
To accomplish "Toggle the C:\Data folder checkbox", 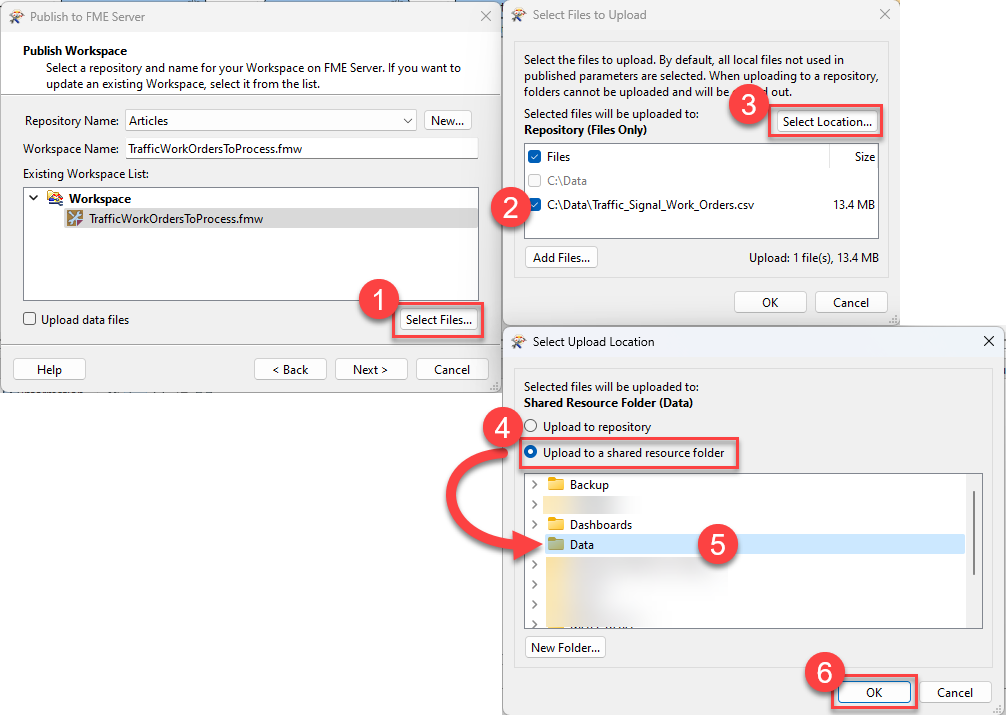I will (534, 180).
